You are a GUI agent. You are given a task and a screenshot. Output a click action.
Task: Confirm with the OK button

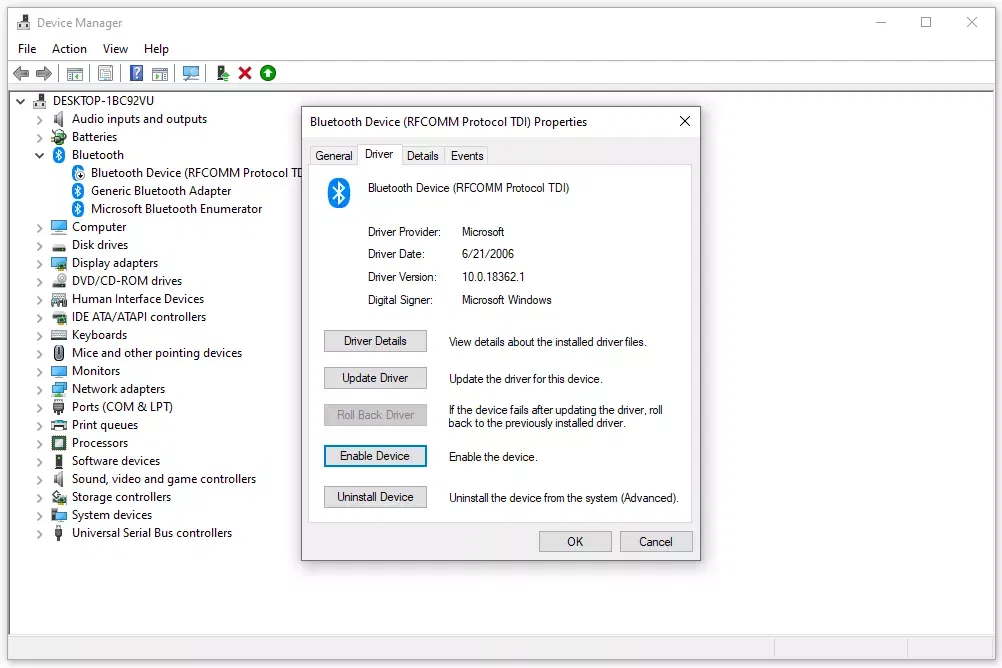575,542
